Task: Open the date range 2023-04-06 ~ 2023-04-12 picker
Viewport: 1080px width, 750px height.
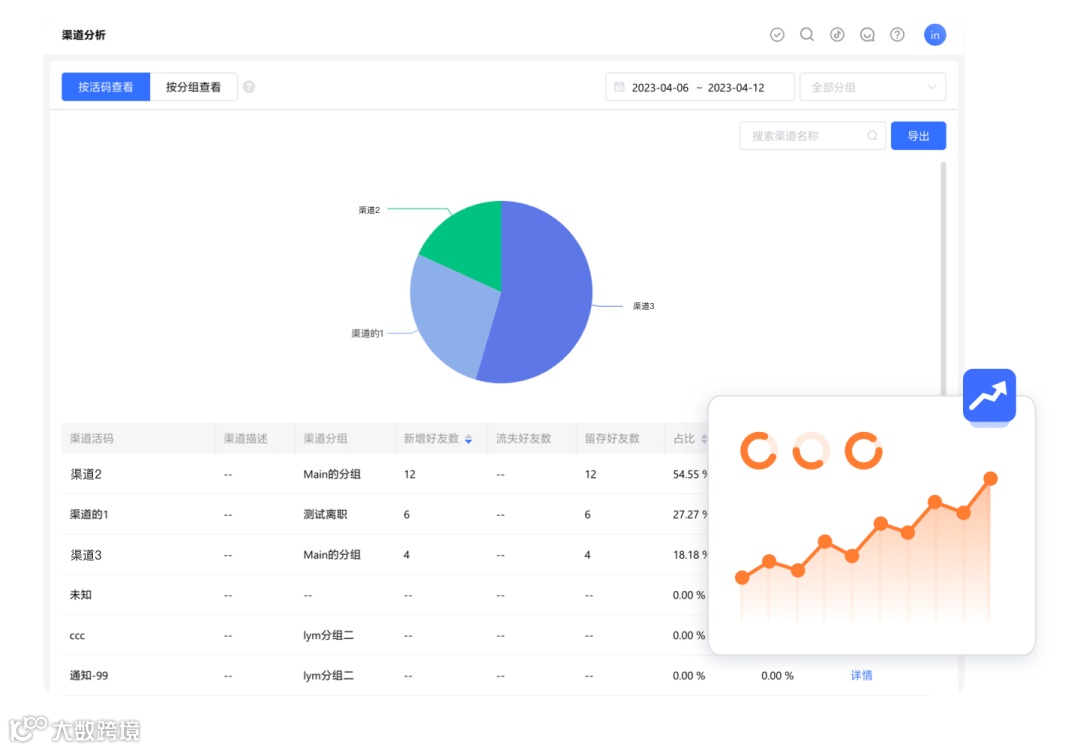Action: coord(699,87)
